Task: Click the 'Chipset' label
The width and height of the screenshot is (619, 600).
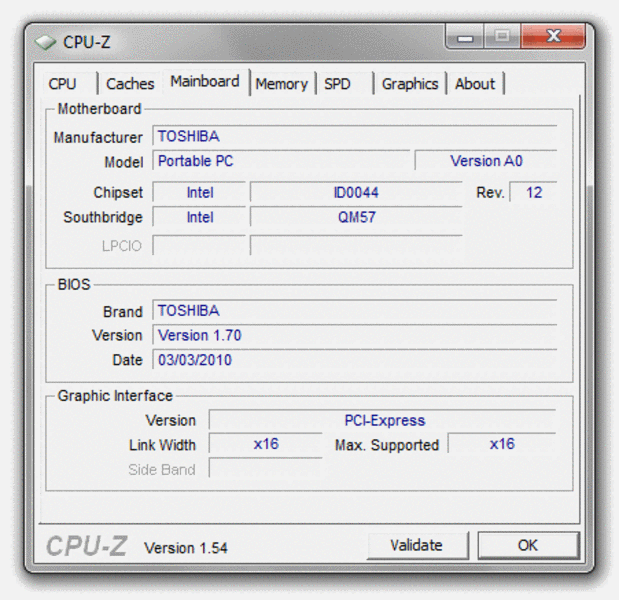Action: click(118, 193)
